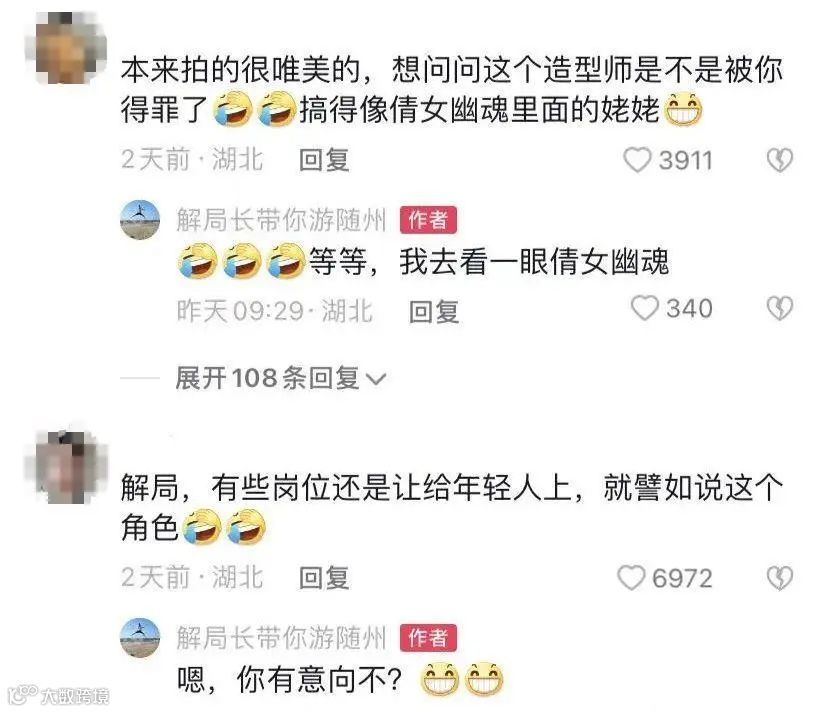Click chevron next to 108条回复

pos(376,379)
